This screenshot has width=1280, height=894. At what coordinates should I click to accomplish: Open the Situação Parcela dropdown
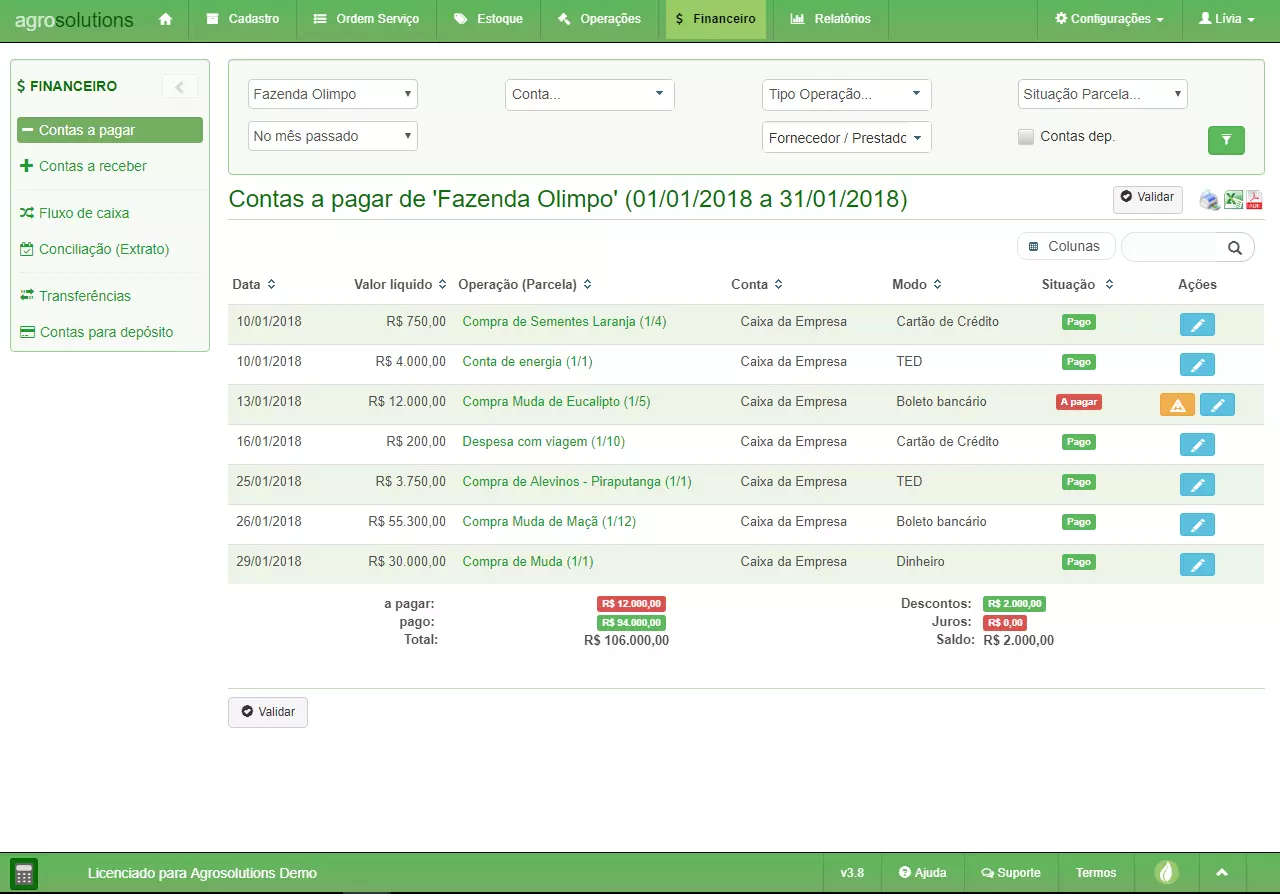(1102, 94)
